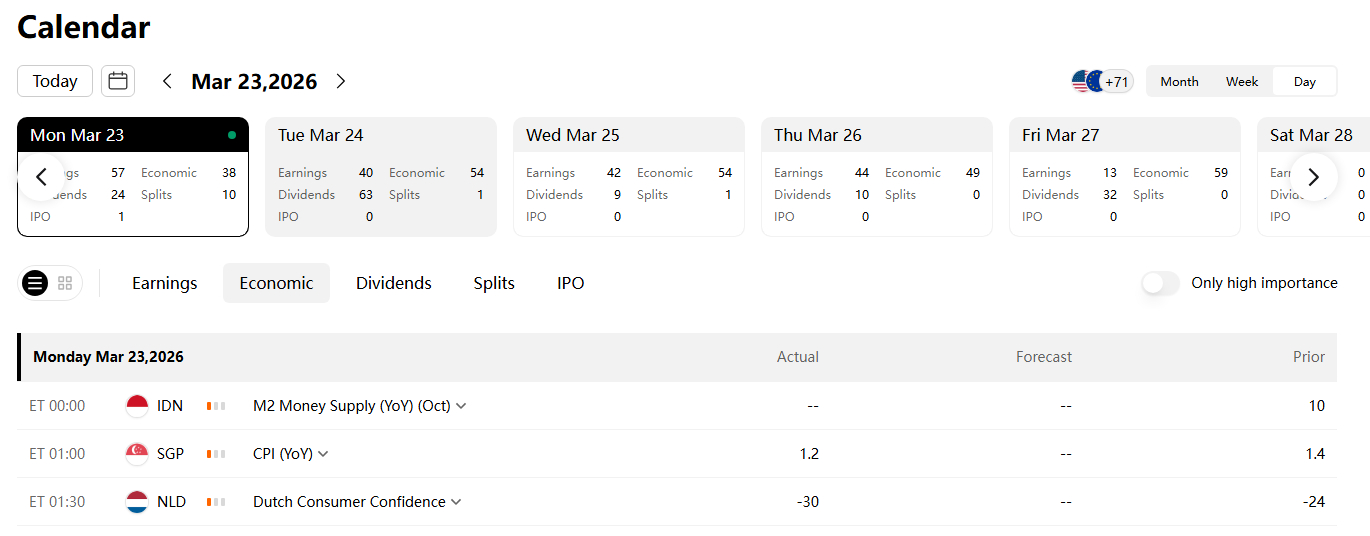Open the Dividends tab

point(394,283)
